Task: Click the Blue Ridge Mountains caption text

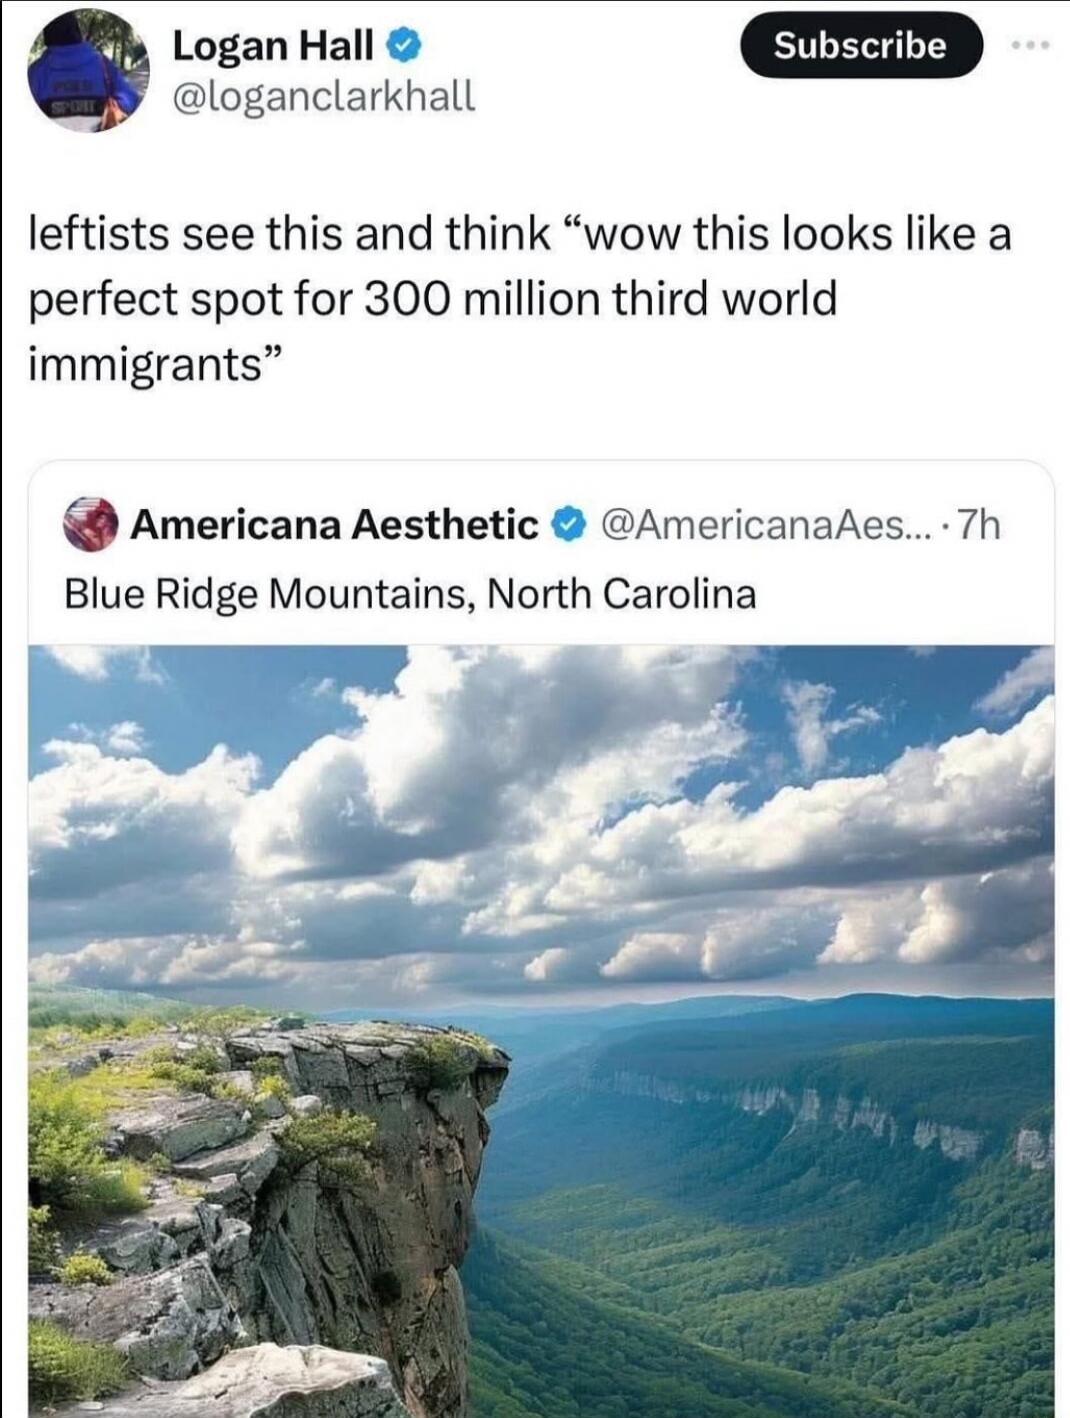Action: click(x=410, y=594)
